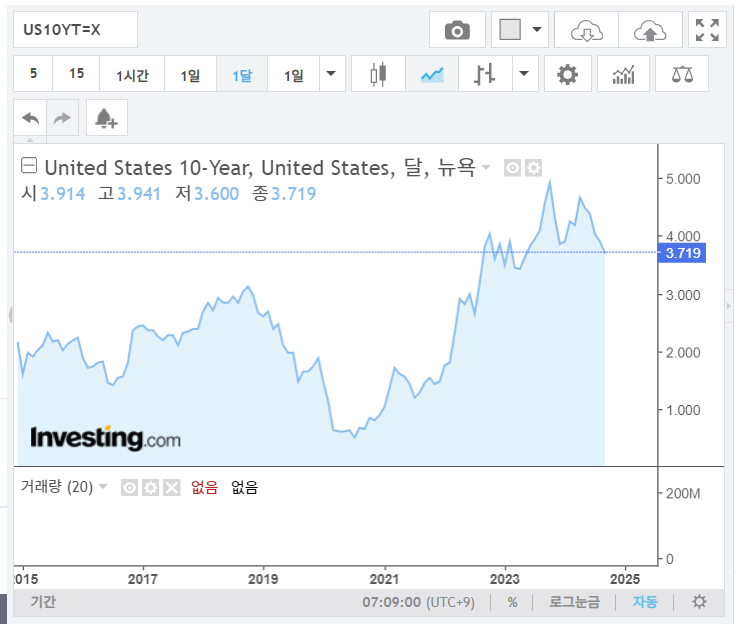Toggle main series visibility eye icon

point(512,168)
